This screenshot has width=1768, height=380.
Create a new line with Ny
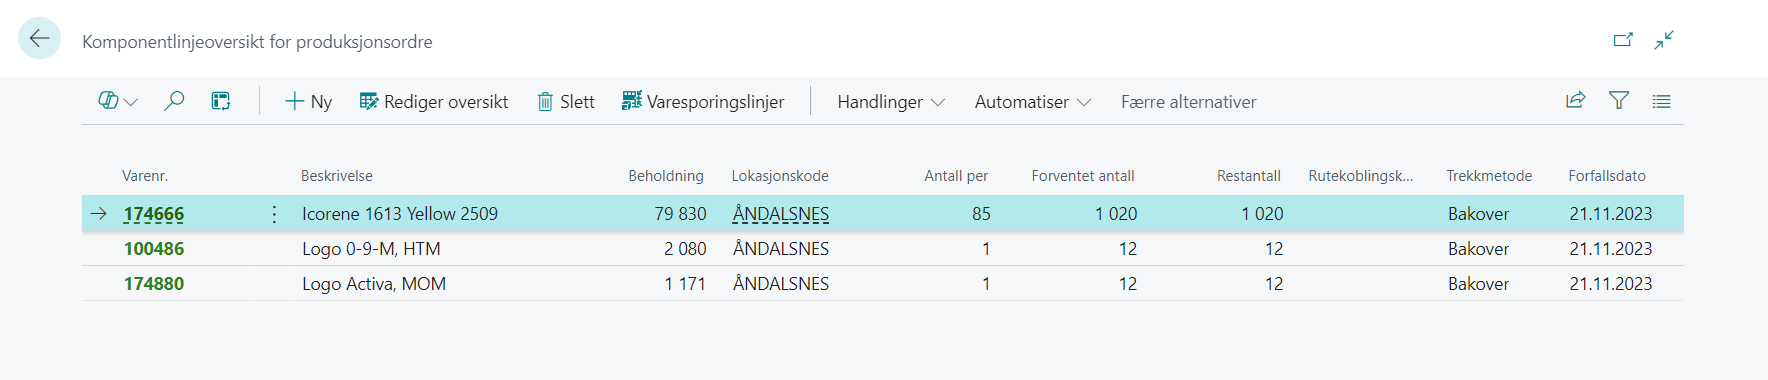pyautogui.click(x=308, y=101)
